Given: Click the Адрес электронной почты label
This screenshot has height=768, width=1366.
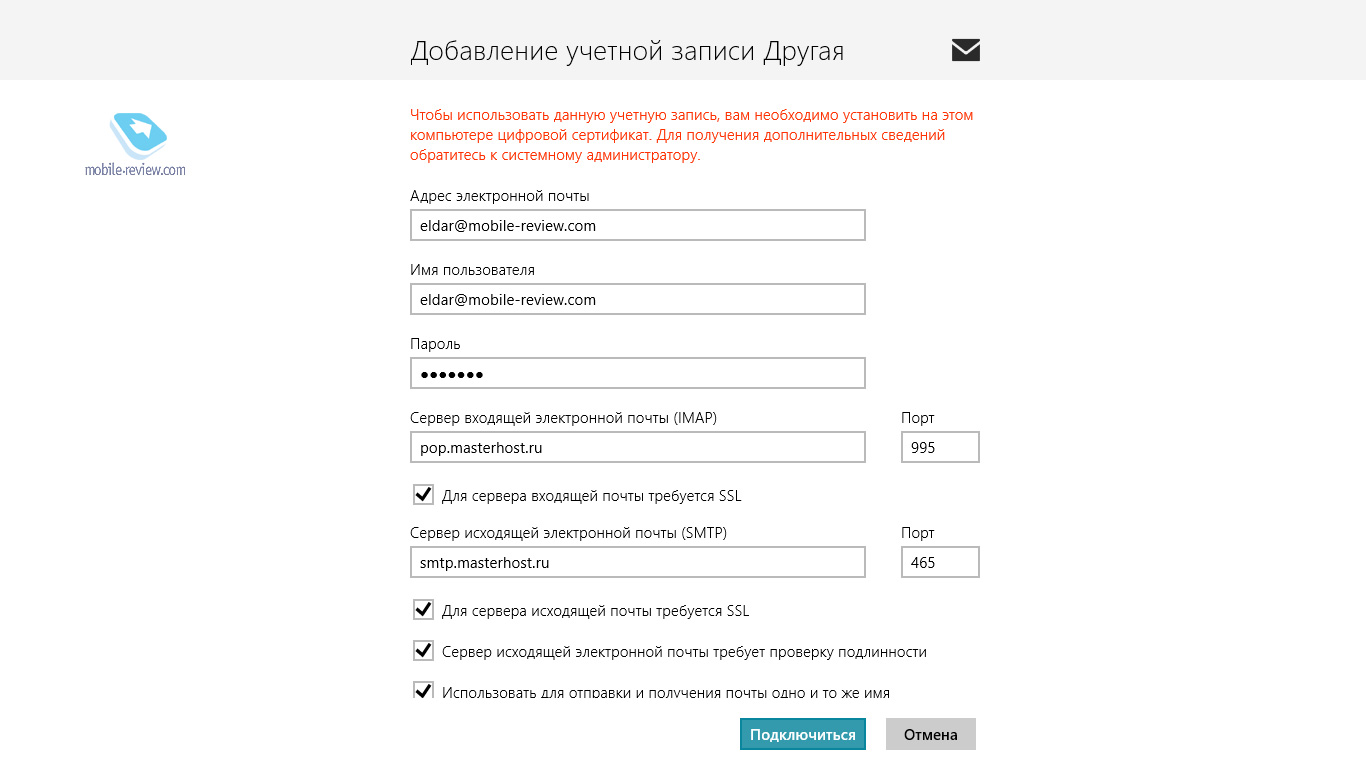Looking at the screenshot, I should tap(500, 196).
